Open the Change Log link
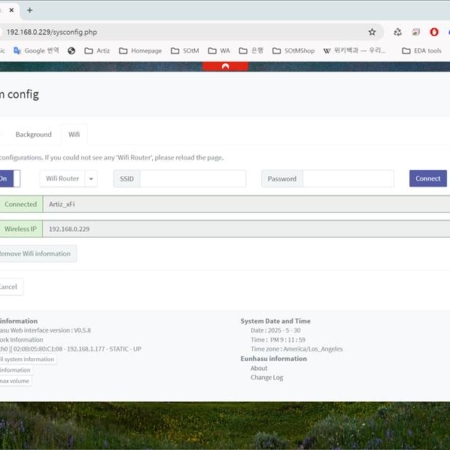450x450 pixels. coord(267,377)
